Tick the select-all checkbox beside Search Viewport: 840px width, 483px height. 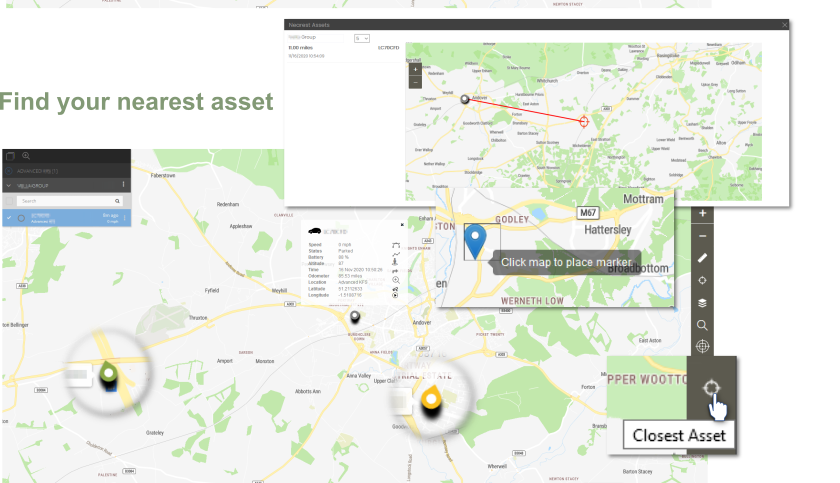tap(9, 201)
